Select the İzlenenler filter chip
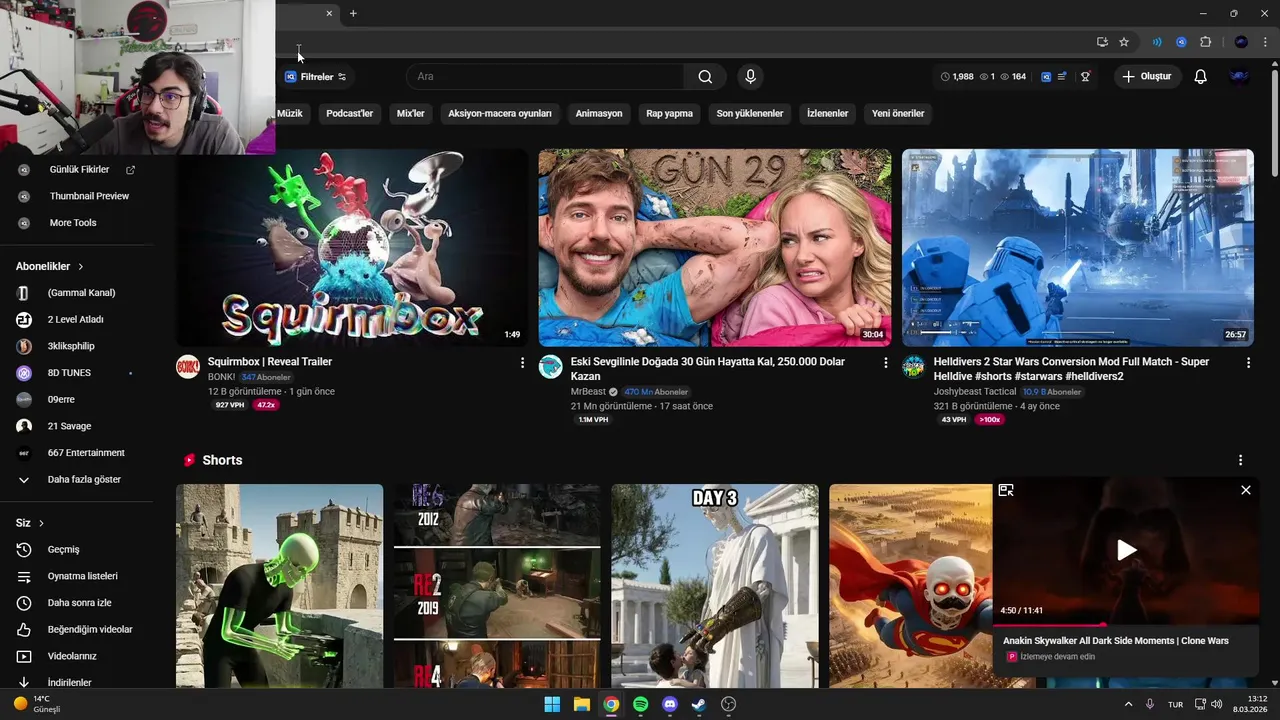Viewport: 1280px width, 720px height. click(828, 114)
